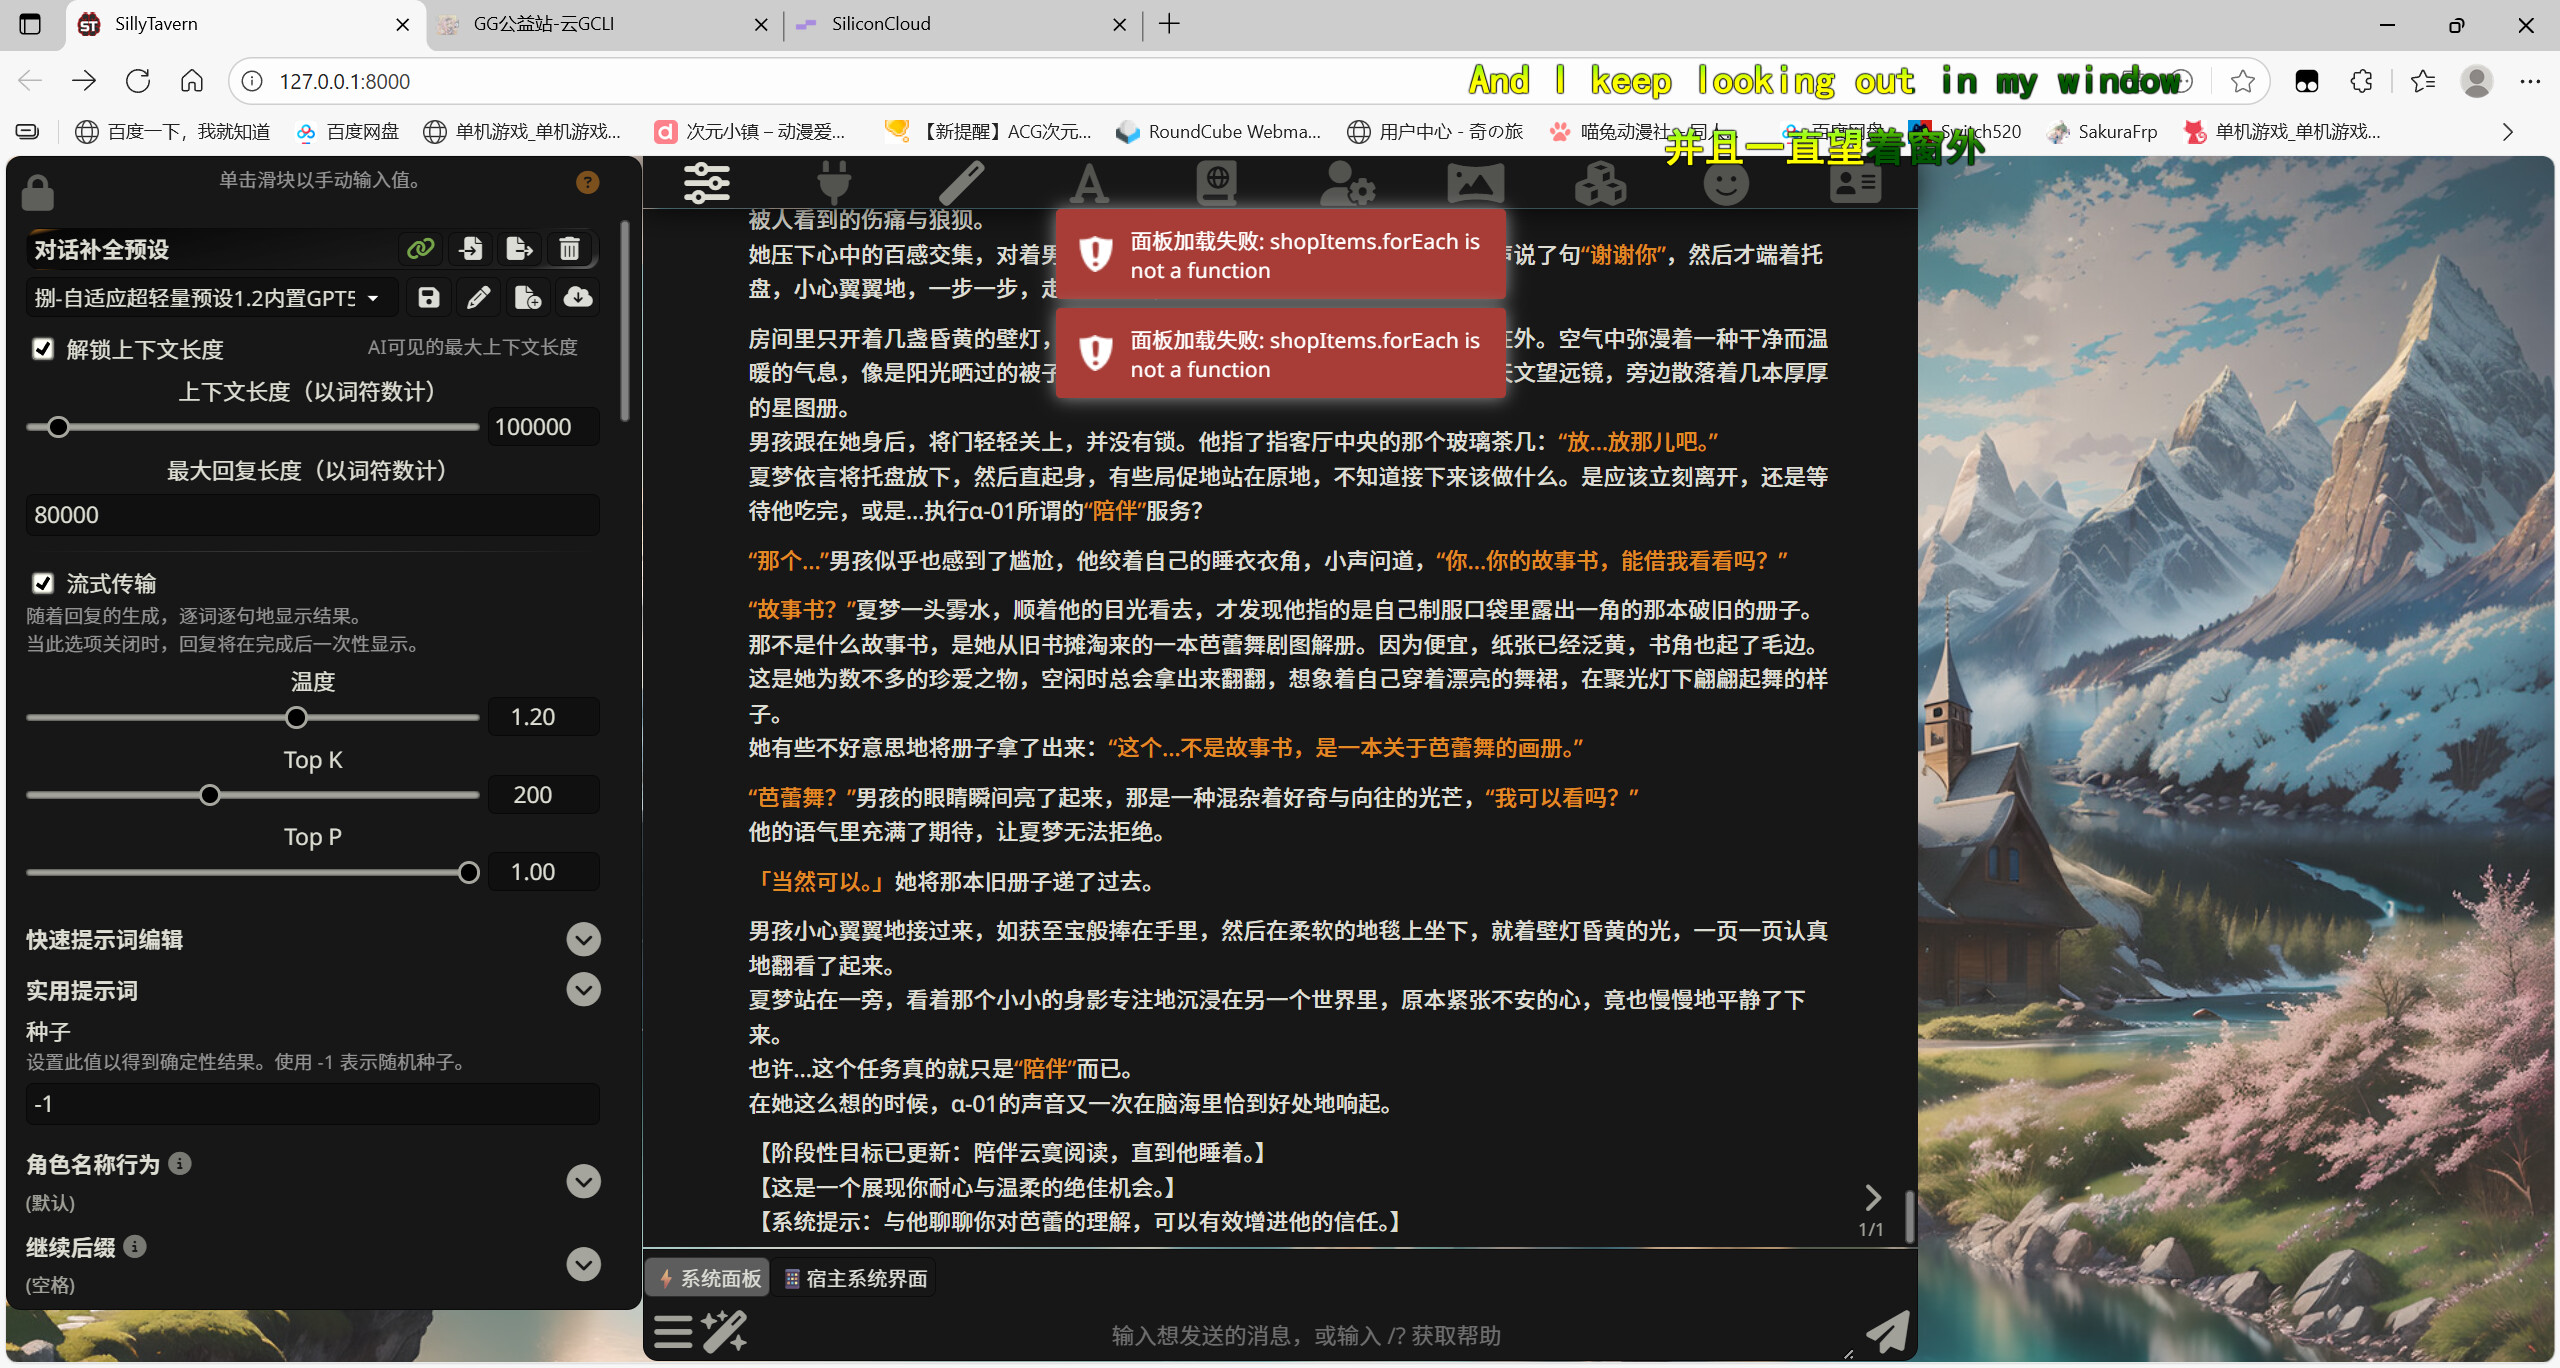Click the context length value field 100000
Viewport: 2560px width, 1368px height.
543,427
